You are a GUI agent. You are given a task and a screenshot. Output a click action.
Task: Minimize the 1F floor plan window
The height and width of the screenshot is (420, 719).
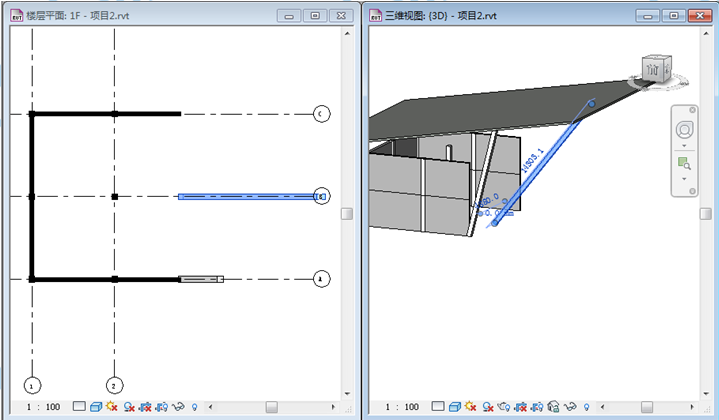pyautogui.click(x=289, y=16)
